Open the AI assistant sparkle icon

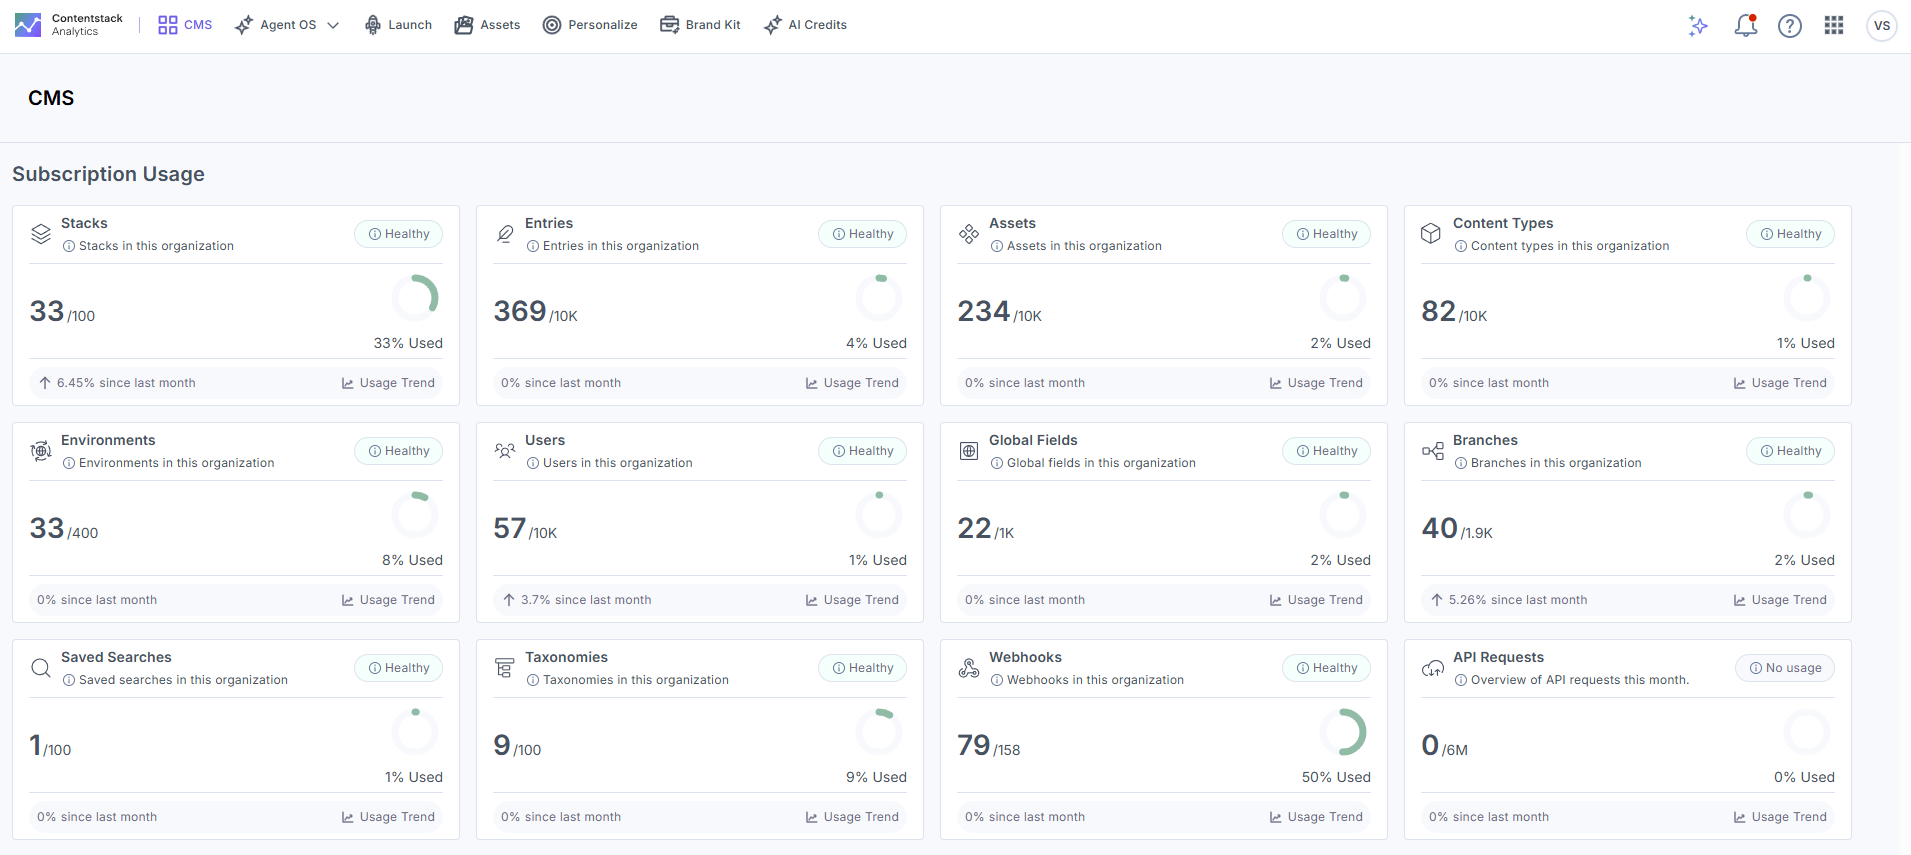(x=1698, y=26)
